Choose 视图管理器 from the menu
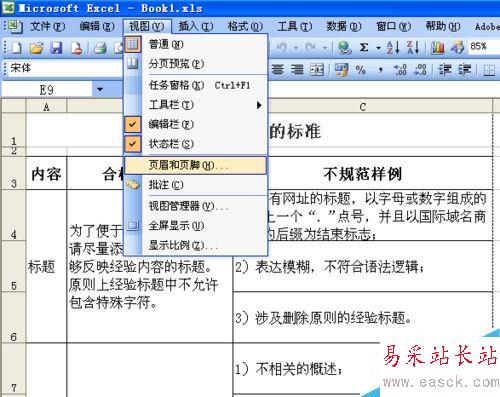500x397 pixels. (195, 206)
